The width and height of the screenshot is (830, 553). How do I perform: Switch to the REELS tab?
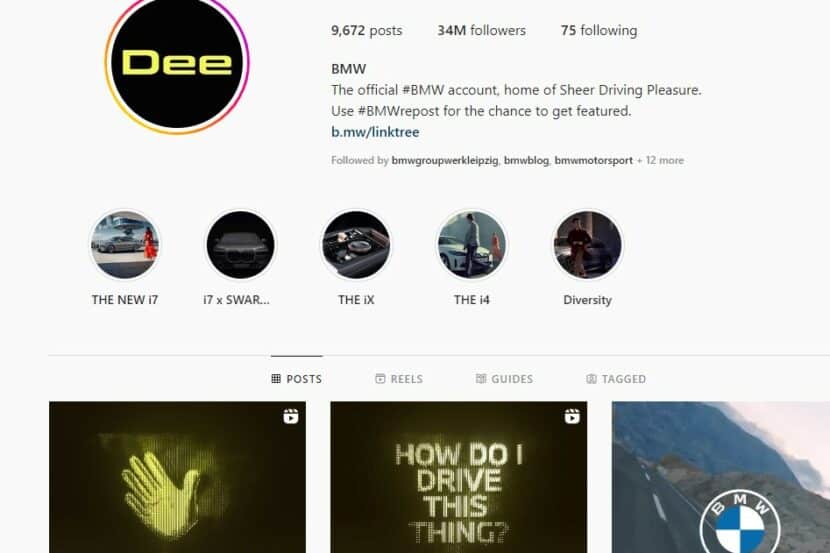(399, 379)
